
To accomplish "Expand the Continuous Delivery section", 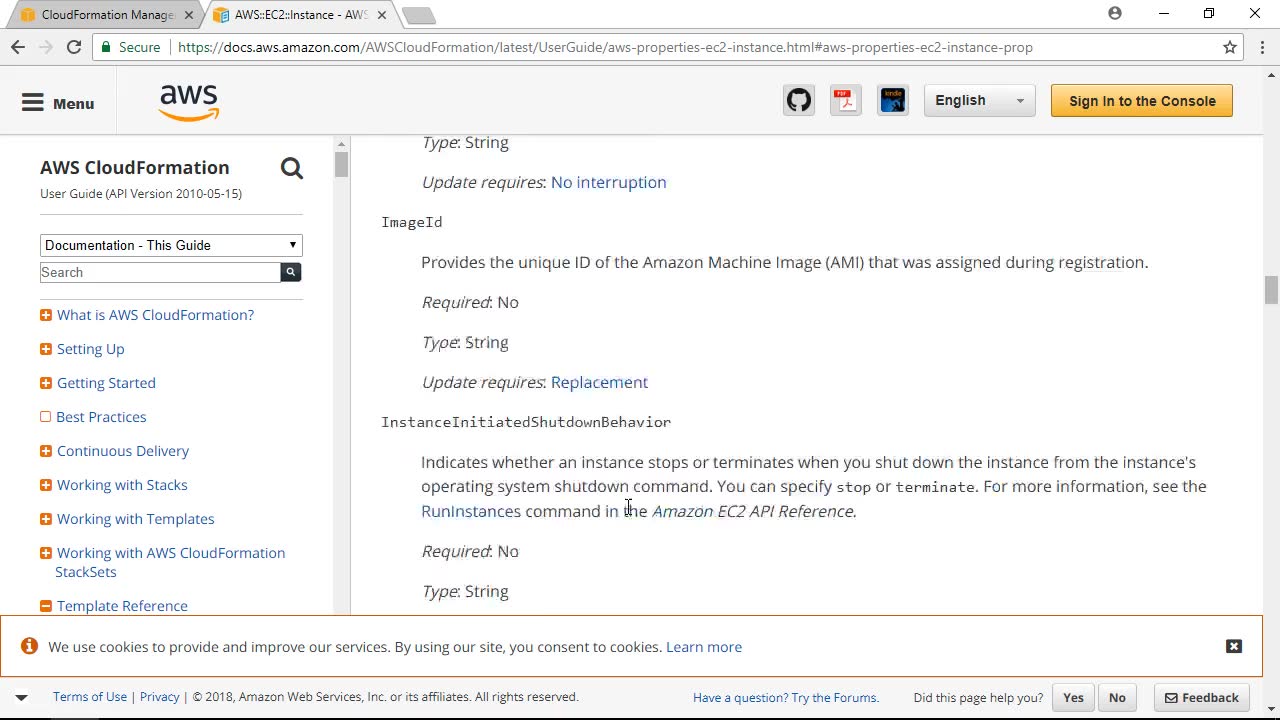I will coord(46,451).
